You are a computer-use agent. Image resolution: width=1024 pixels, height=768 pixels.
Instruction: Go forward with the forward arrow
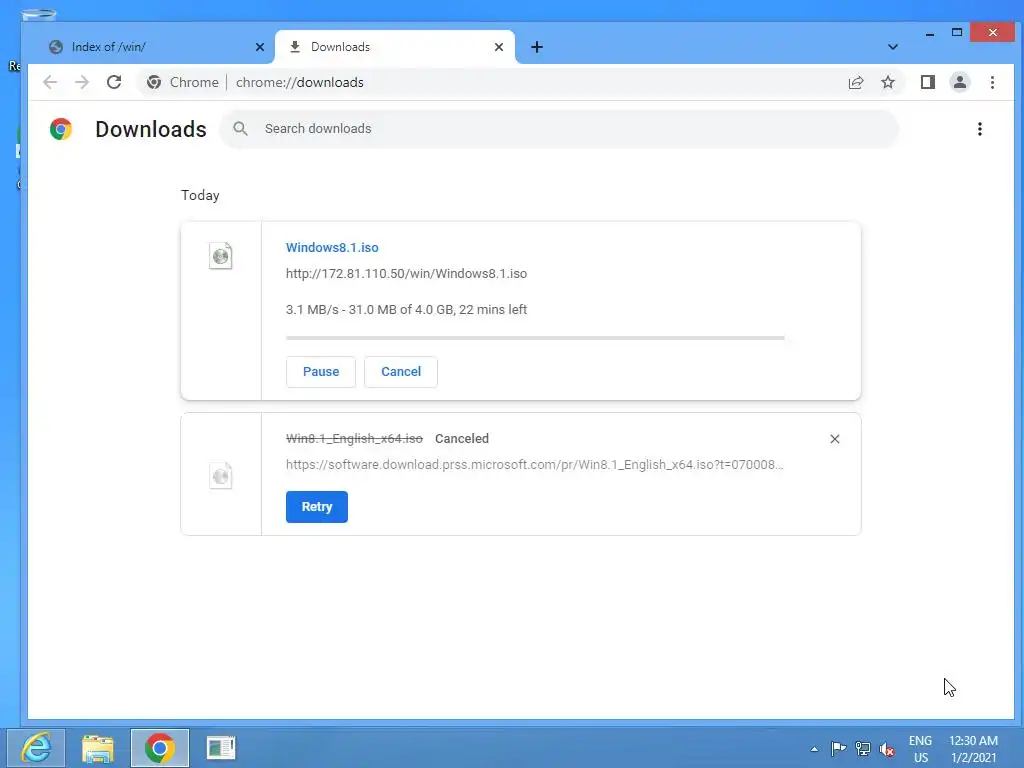click(82, 82)
